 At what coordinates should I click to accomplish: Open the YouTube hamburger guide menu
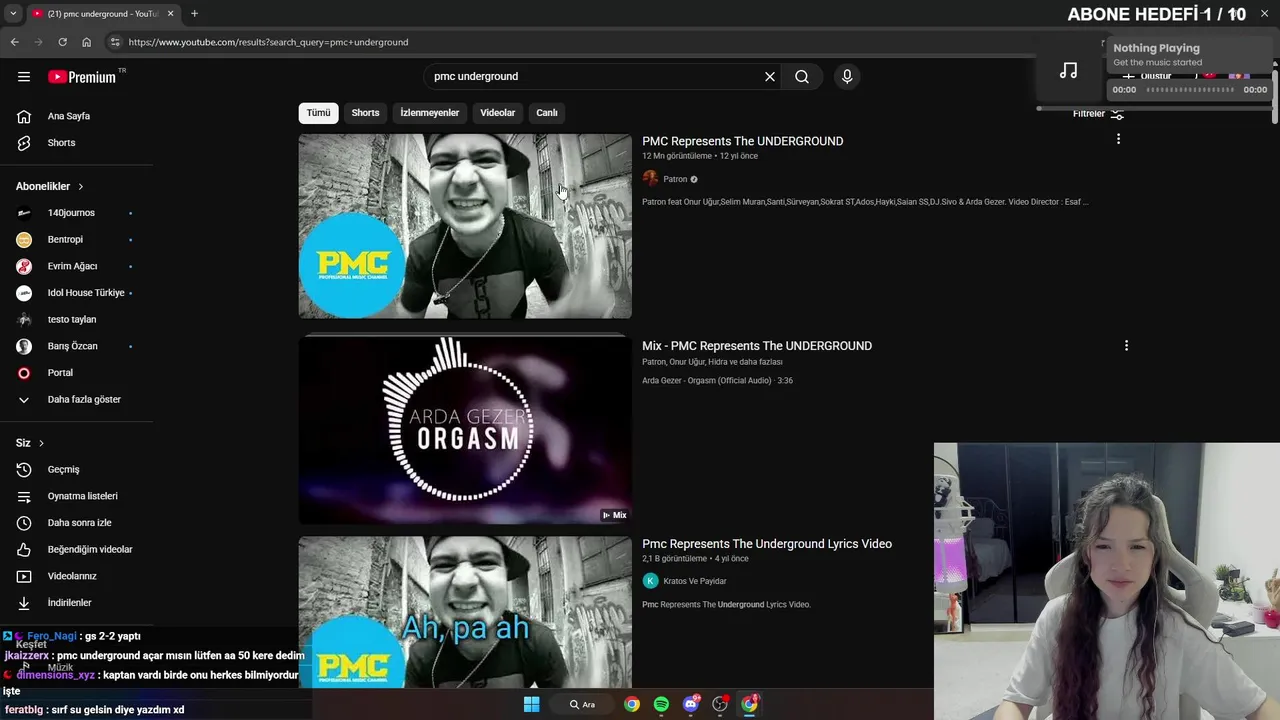point(24,76)
